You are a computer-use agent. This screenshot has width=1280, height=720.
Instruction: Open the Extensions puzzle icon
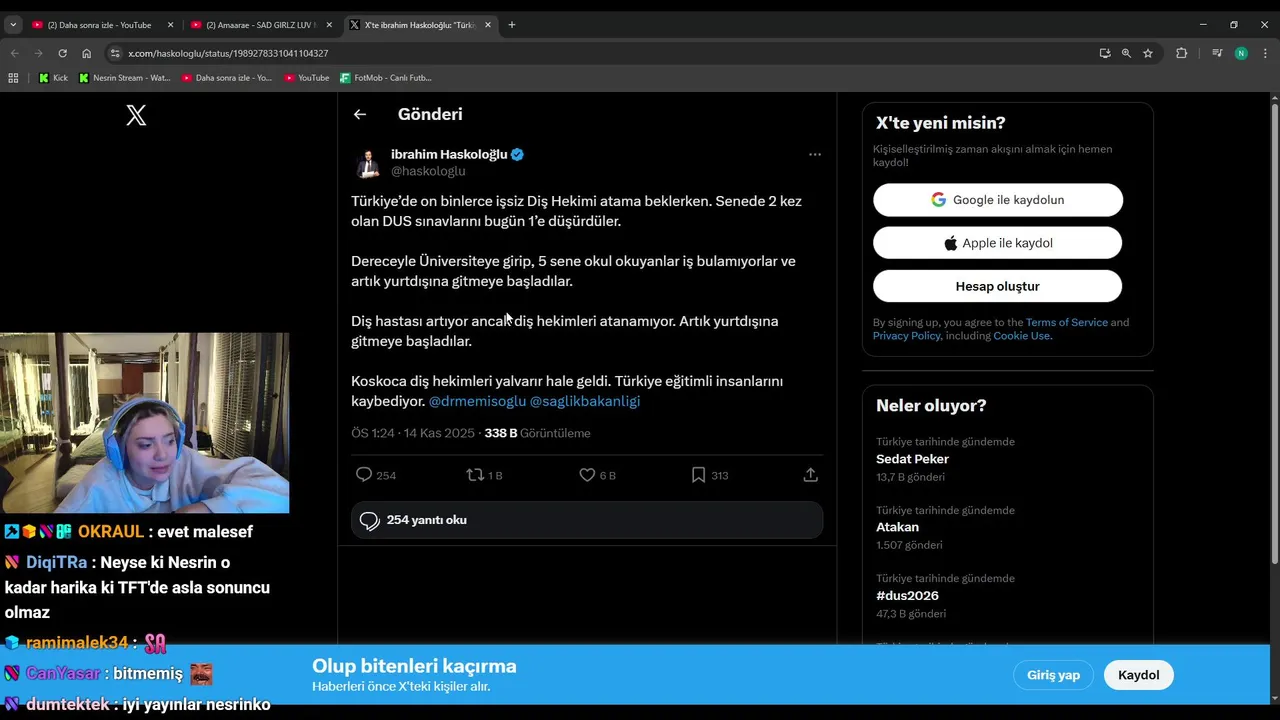point(1181,53)
